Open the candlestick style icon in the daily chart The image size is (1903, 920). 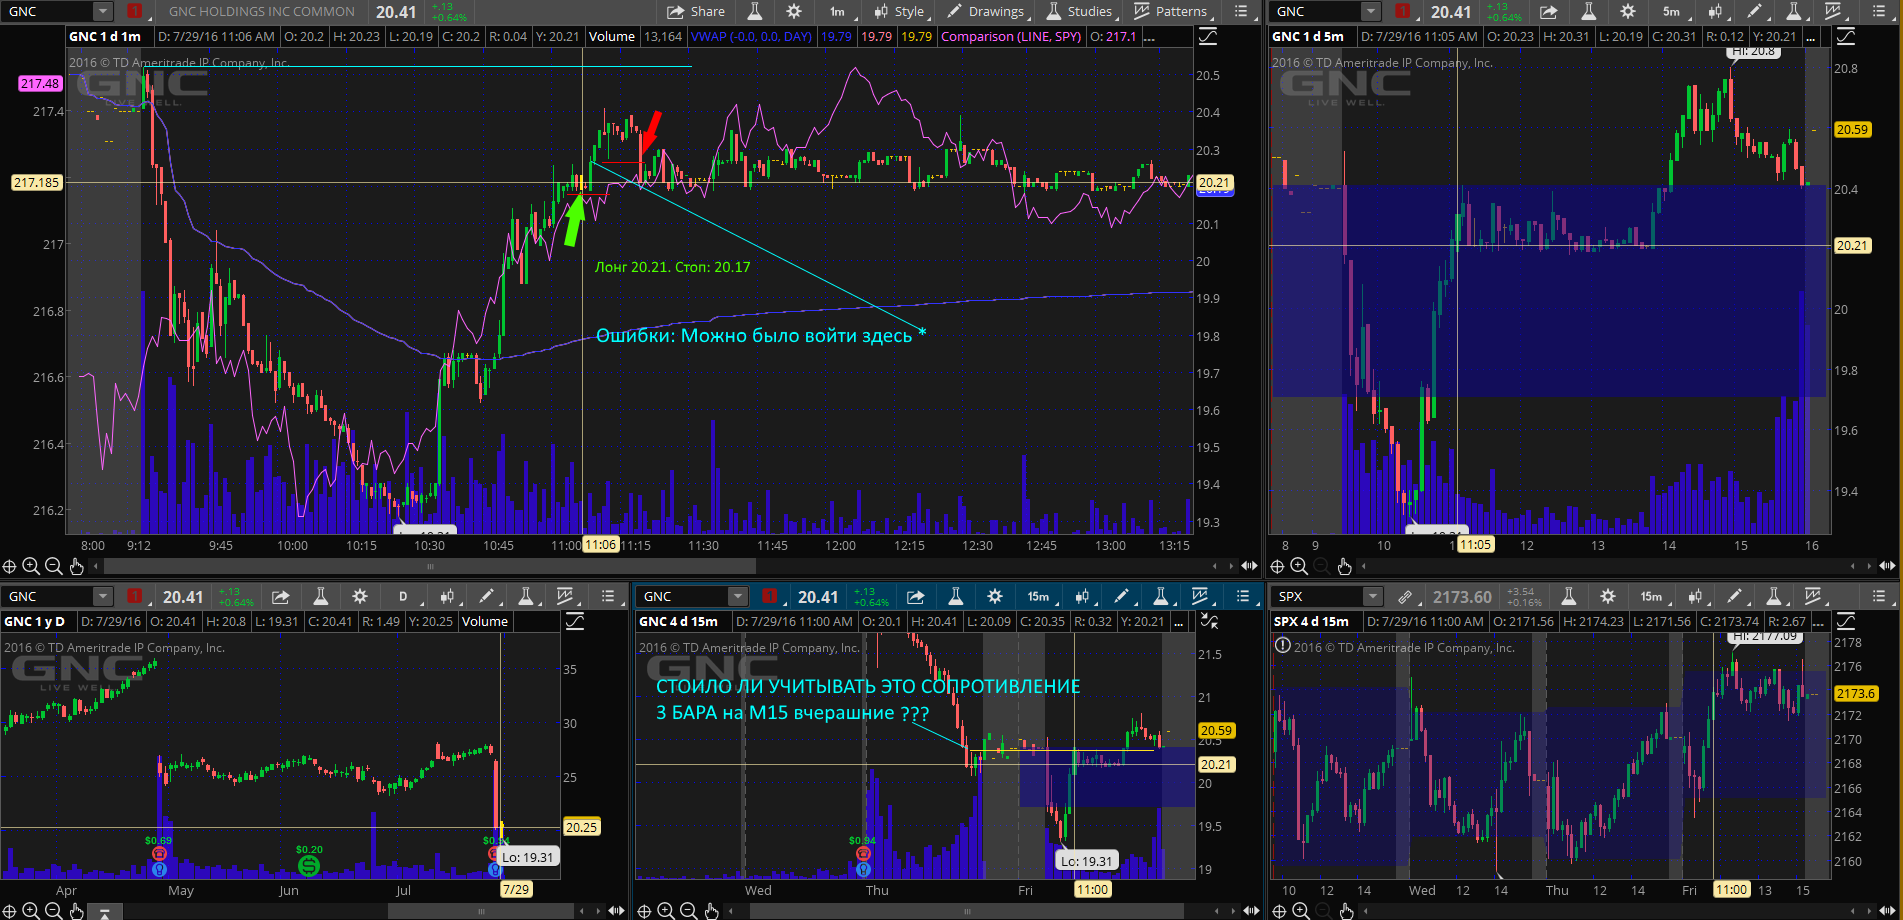coord(447,596)
